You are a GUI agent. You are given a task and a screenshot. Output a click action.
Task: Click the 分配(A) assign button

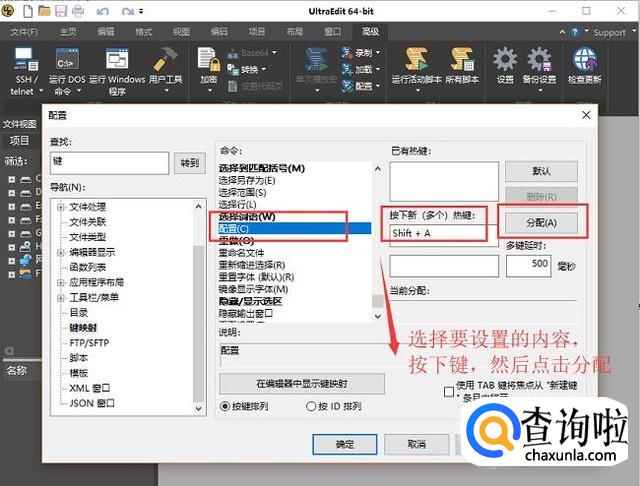pos(541,223)
